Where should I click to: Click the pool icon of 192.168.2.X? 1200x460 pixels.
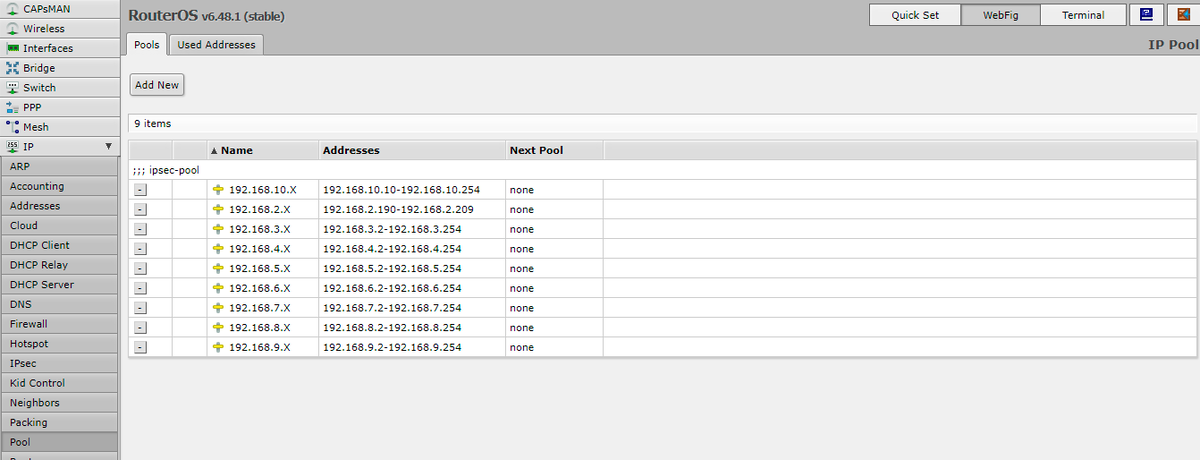pyautogui.click(x=219, y=210)
